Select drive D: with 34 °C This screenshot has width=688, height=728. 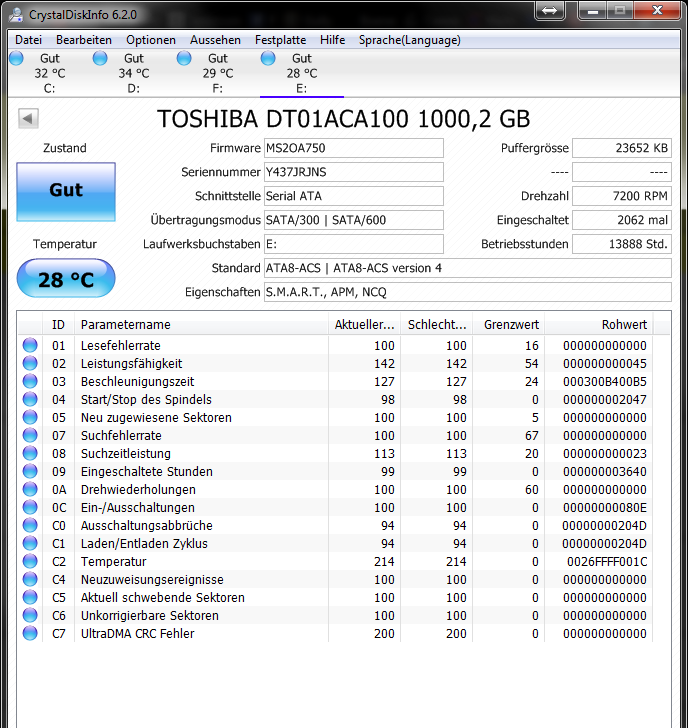pos(134,73)
